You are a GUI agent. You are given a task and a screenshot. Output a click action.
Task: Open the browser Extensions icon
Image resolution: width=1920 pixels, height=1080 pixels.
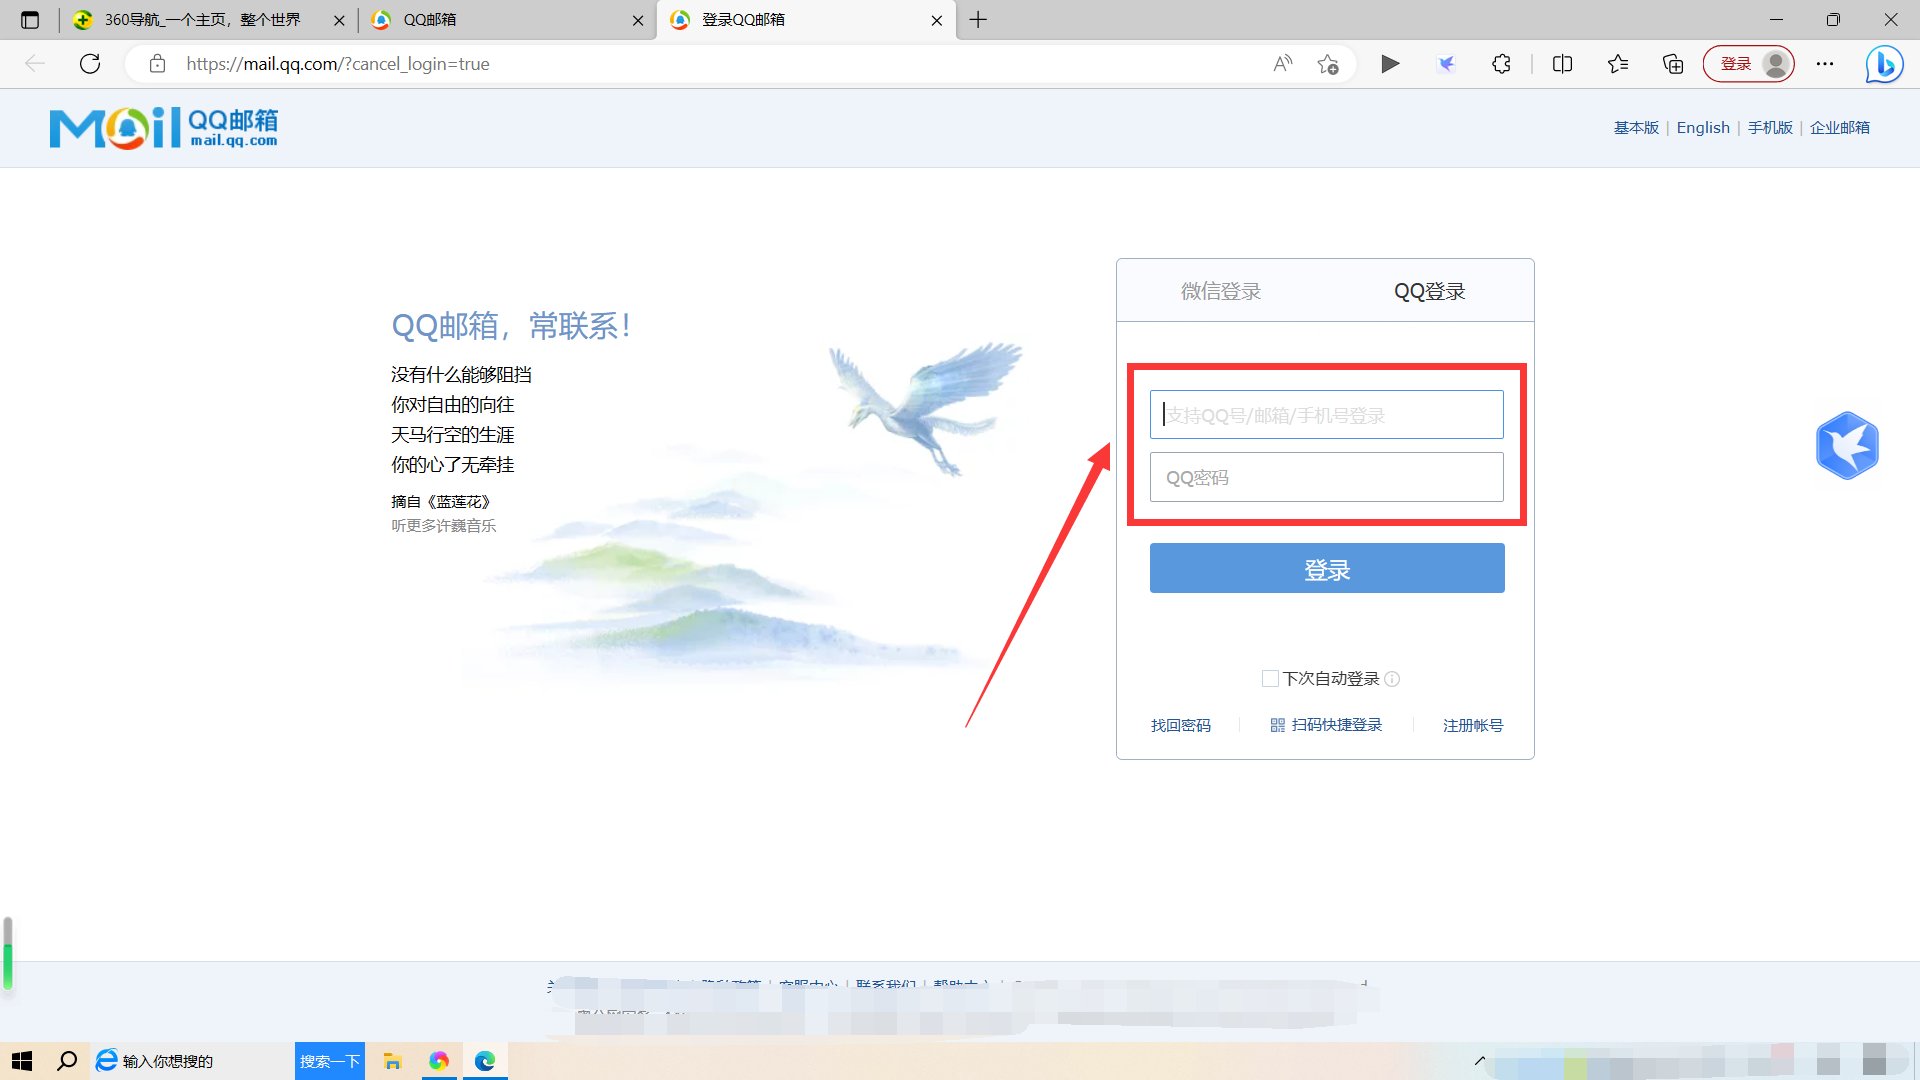1501,63
